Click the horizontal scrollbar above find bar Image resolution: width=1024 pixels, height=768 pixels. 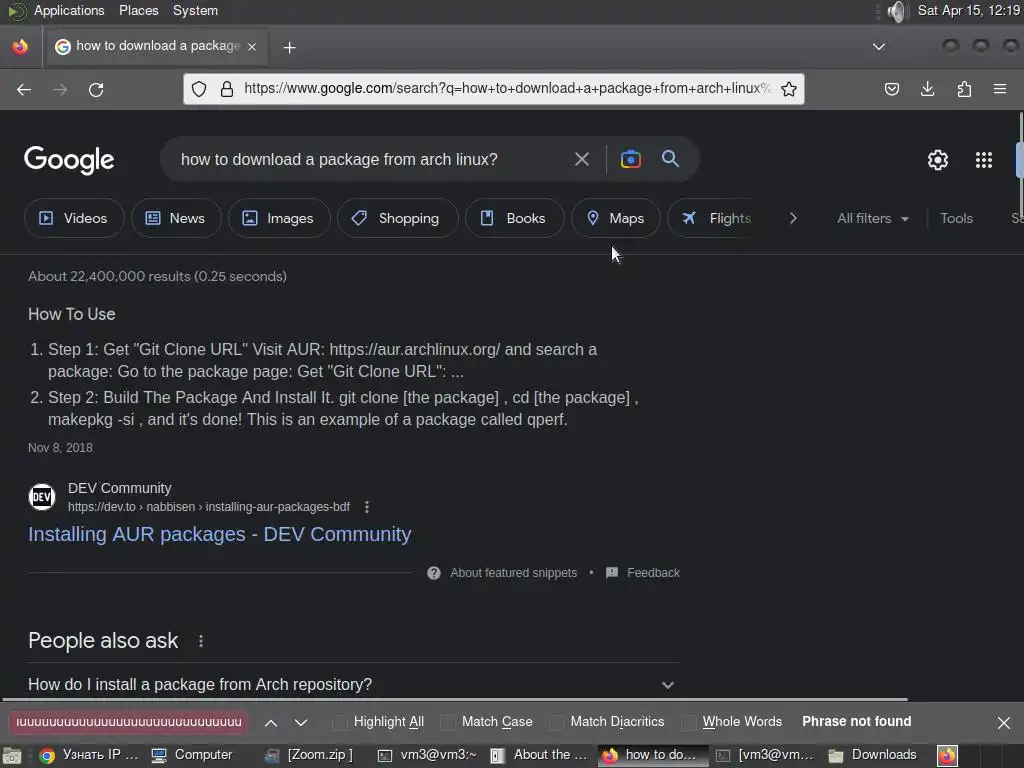(x=455, y=699)
